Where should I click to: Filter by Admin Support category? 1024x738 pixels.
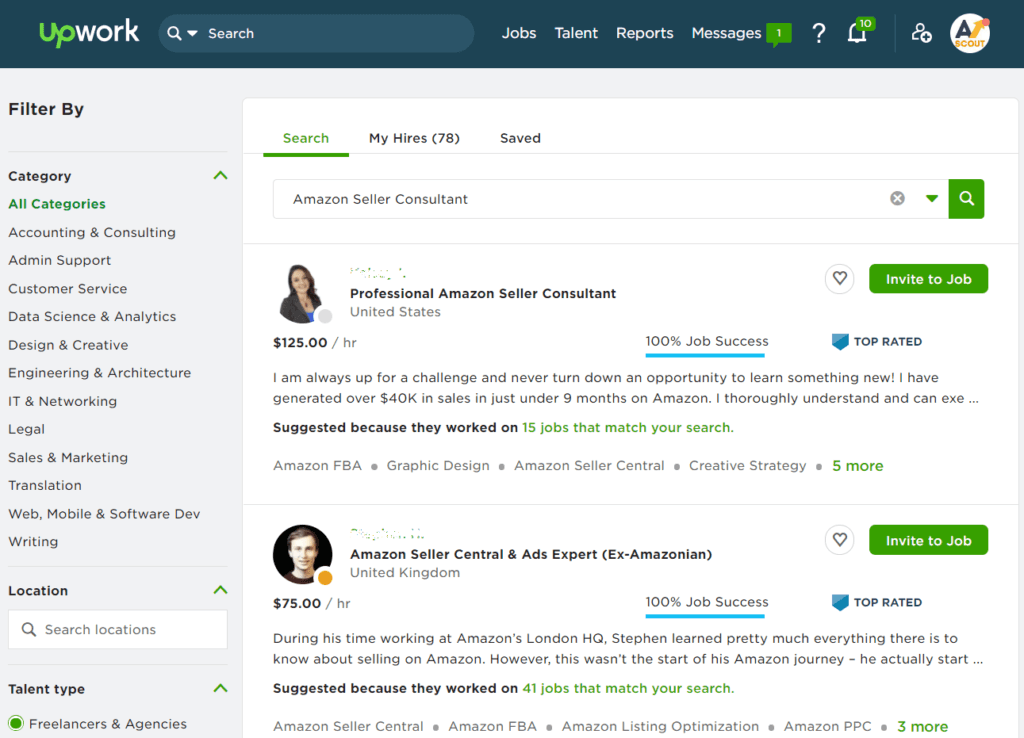coord(59,260)
